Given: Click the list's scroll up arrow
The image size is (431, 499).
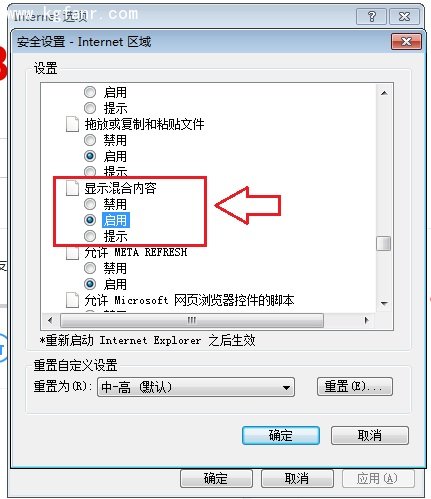Looking at the screenshot, I should 384,93.
